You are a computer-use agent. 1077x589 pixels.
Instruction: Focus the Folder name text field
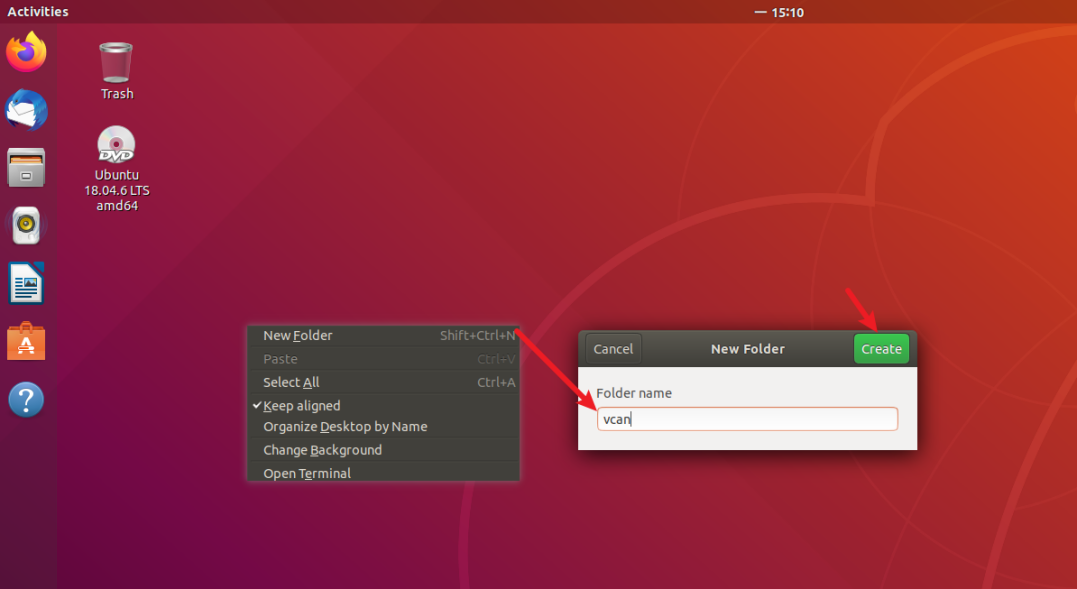tap(747, 419)
